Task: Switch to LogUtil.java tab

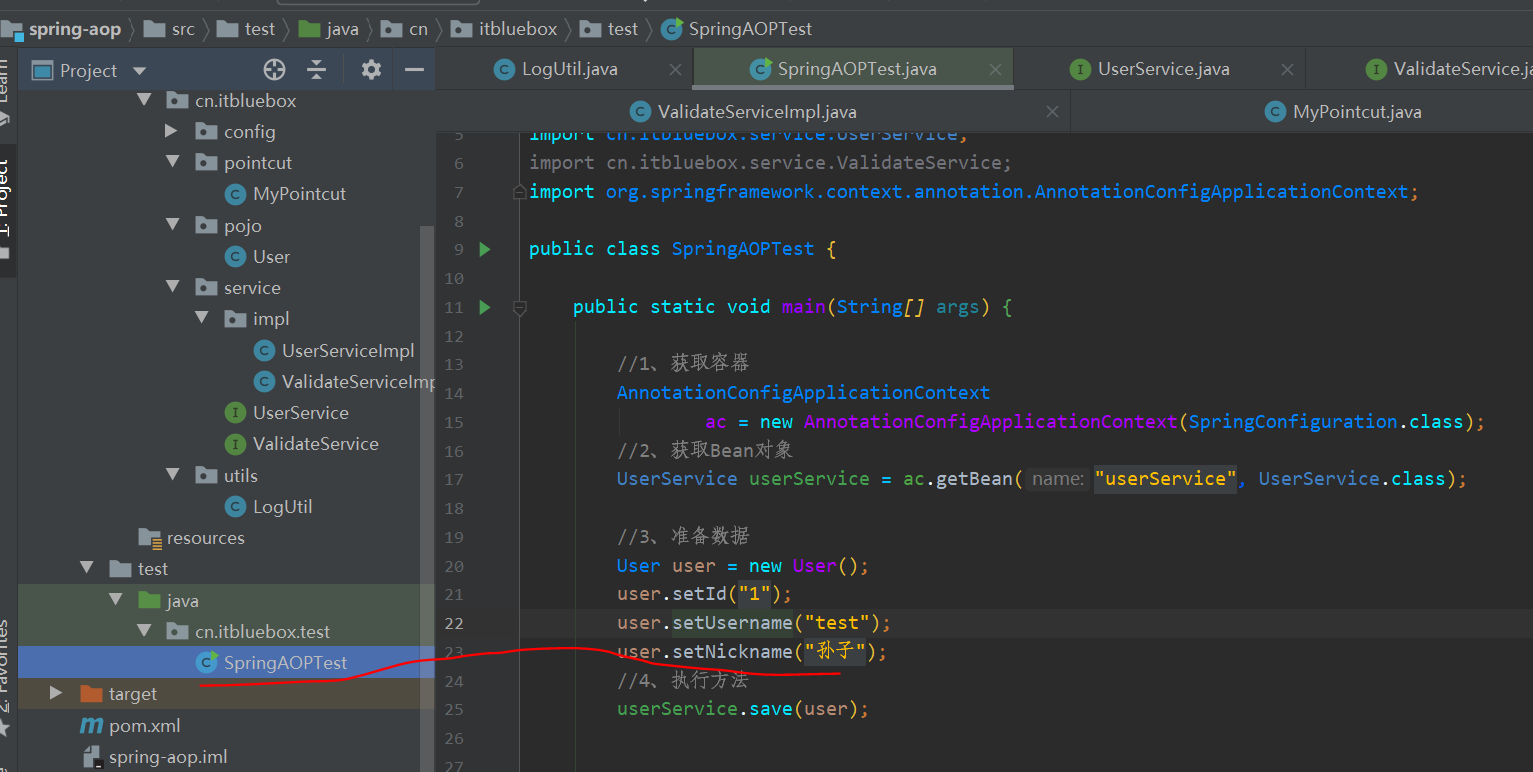Action: pyautogui.click(x=570, y=69)
